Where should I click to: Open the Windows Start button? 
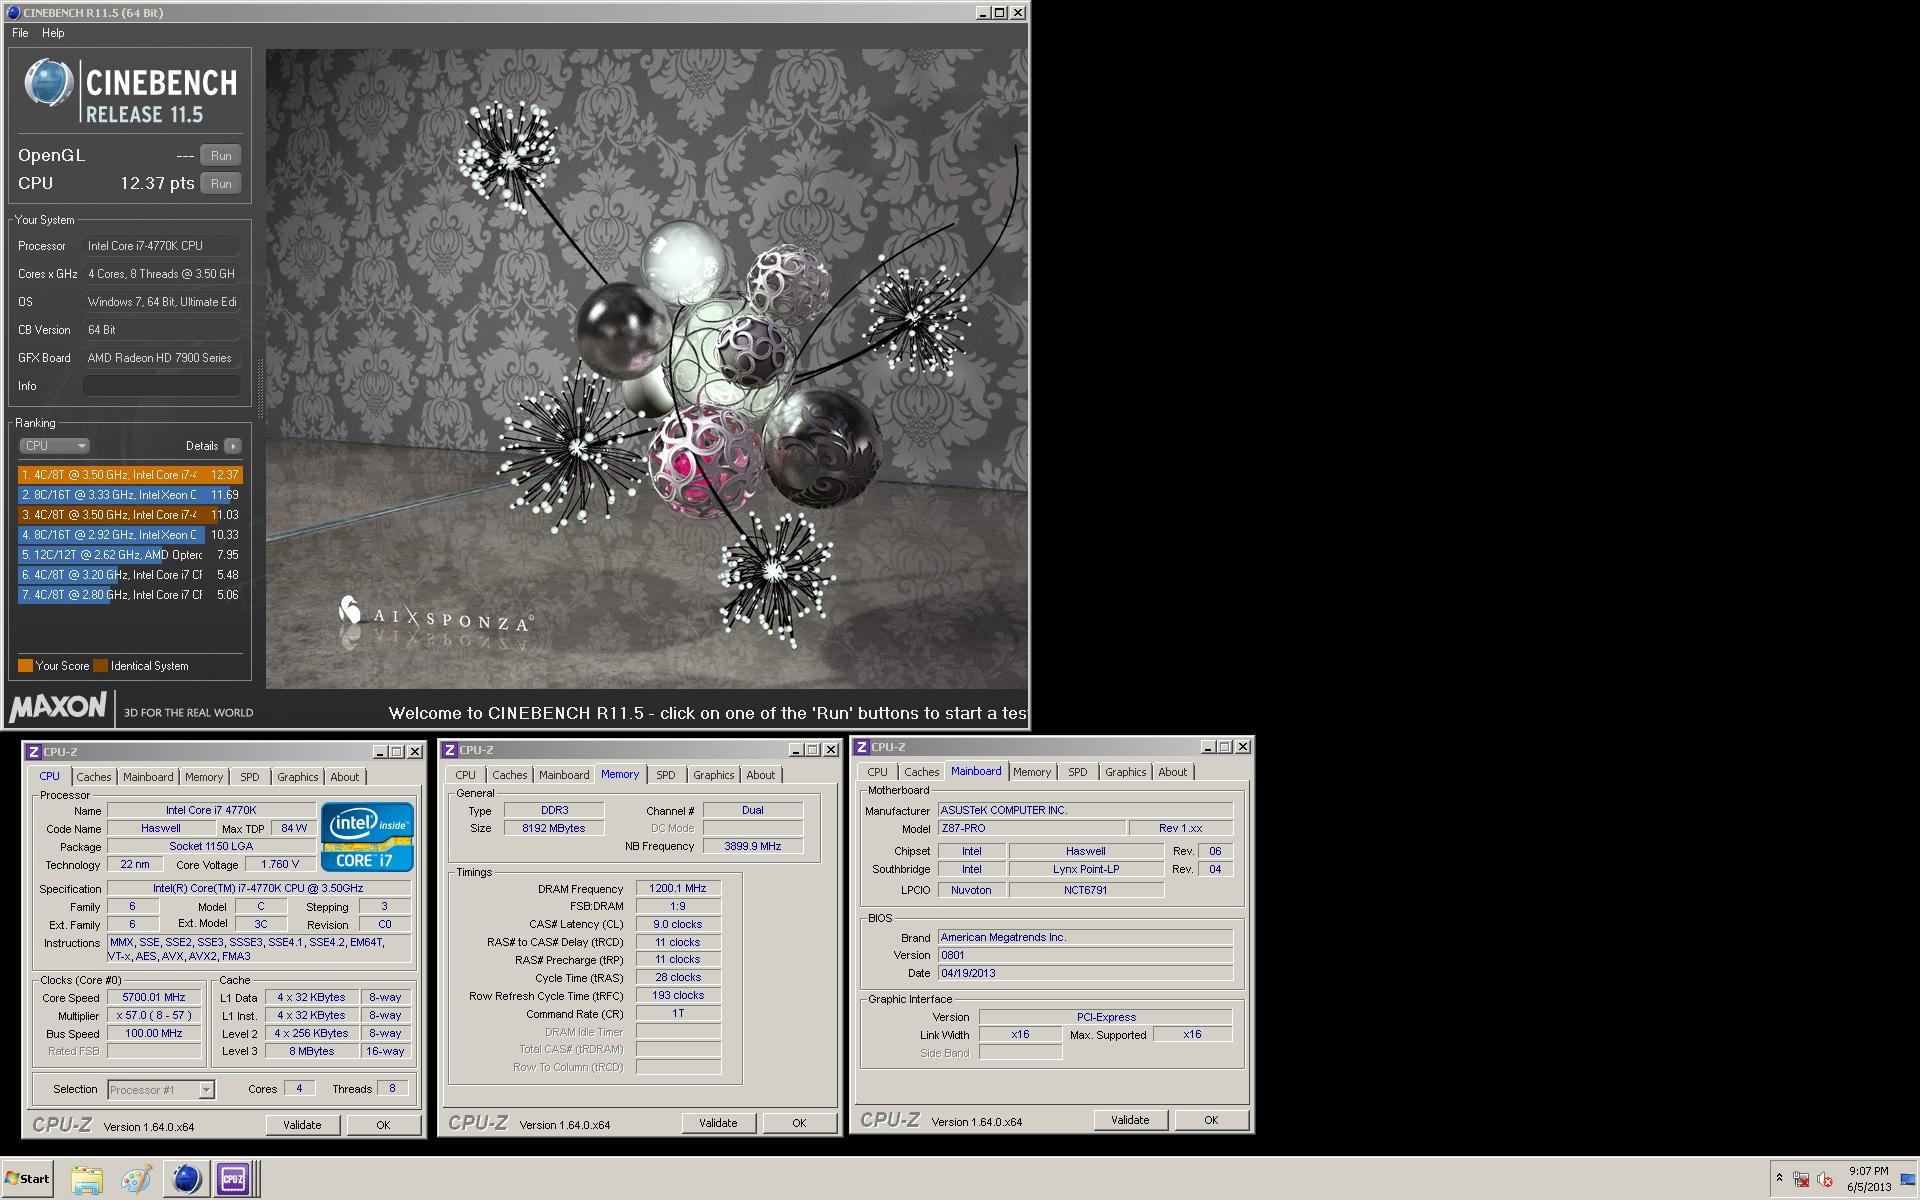pyautogui.click(x=27, y=1179)
